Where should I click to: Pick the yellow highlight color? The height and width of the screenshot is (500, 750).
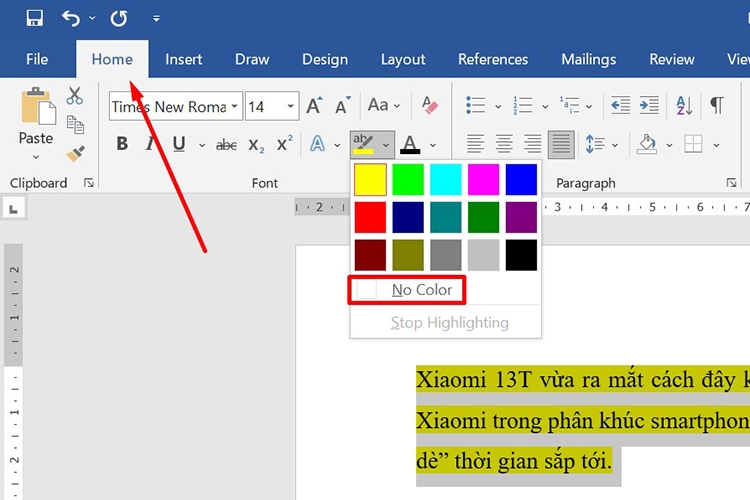[x=370, y=179]
